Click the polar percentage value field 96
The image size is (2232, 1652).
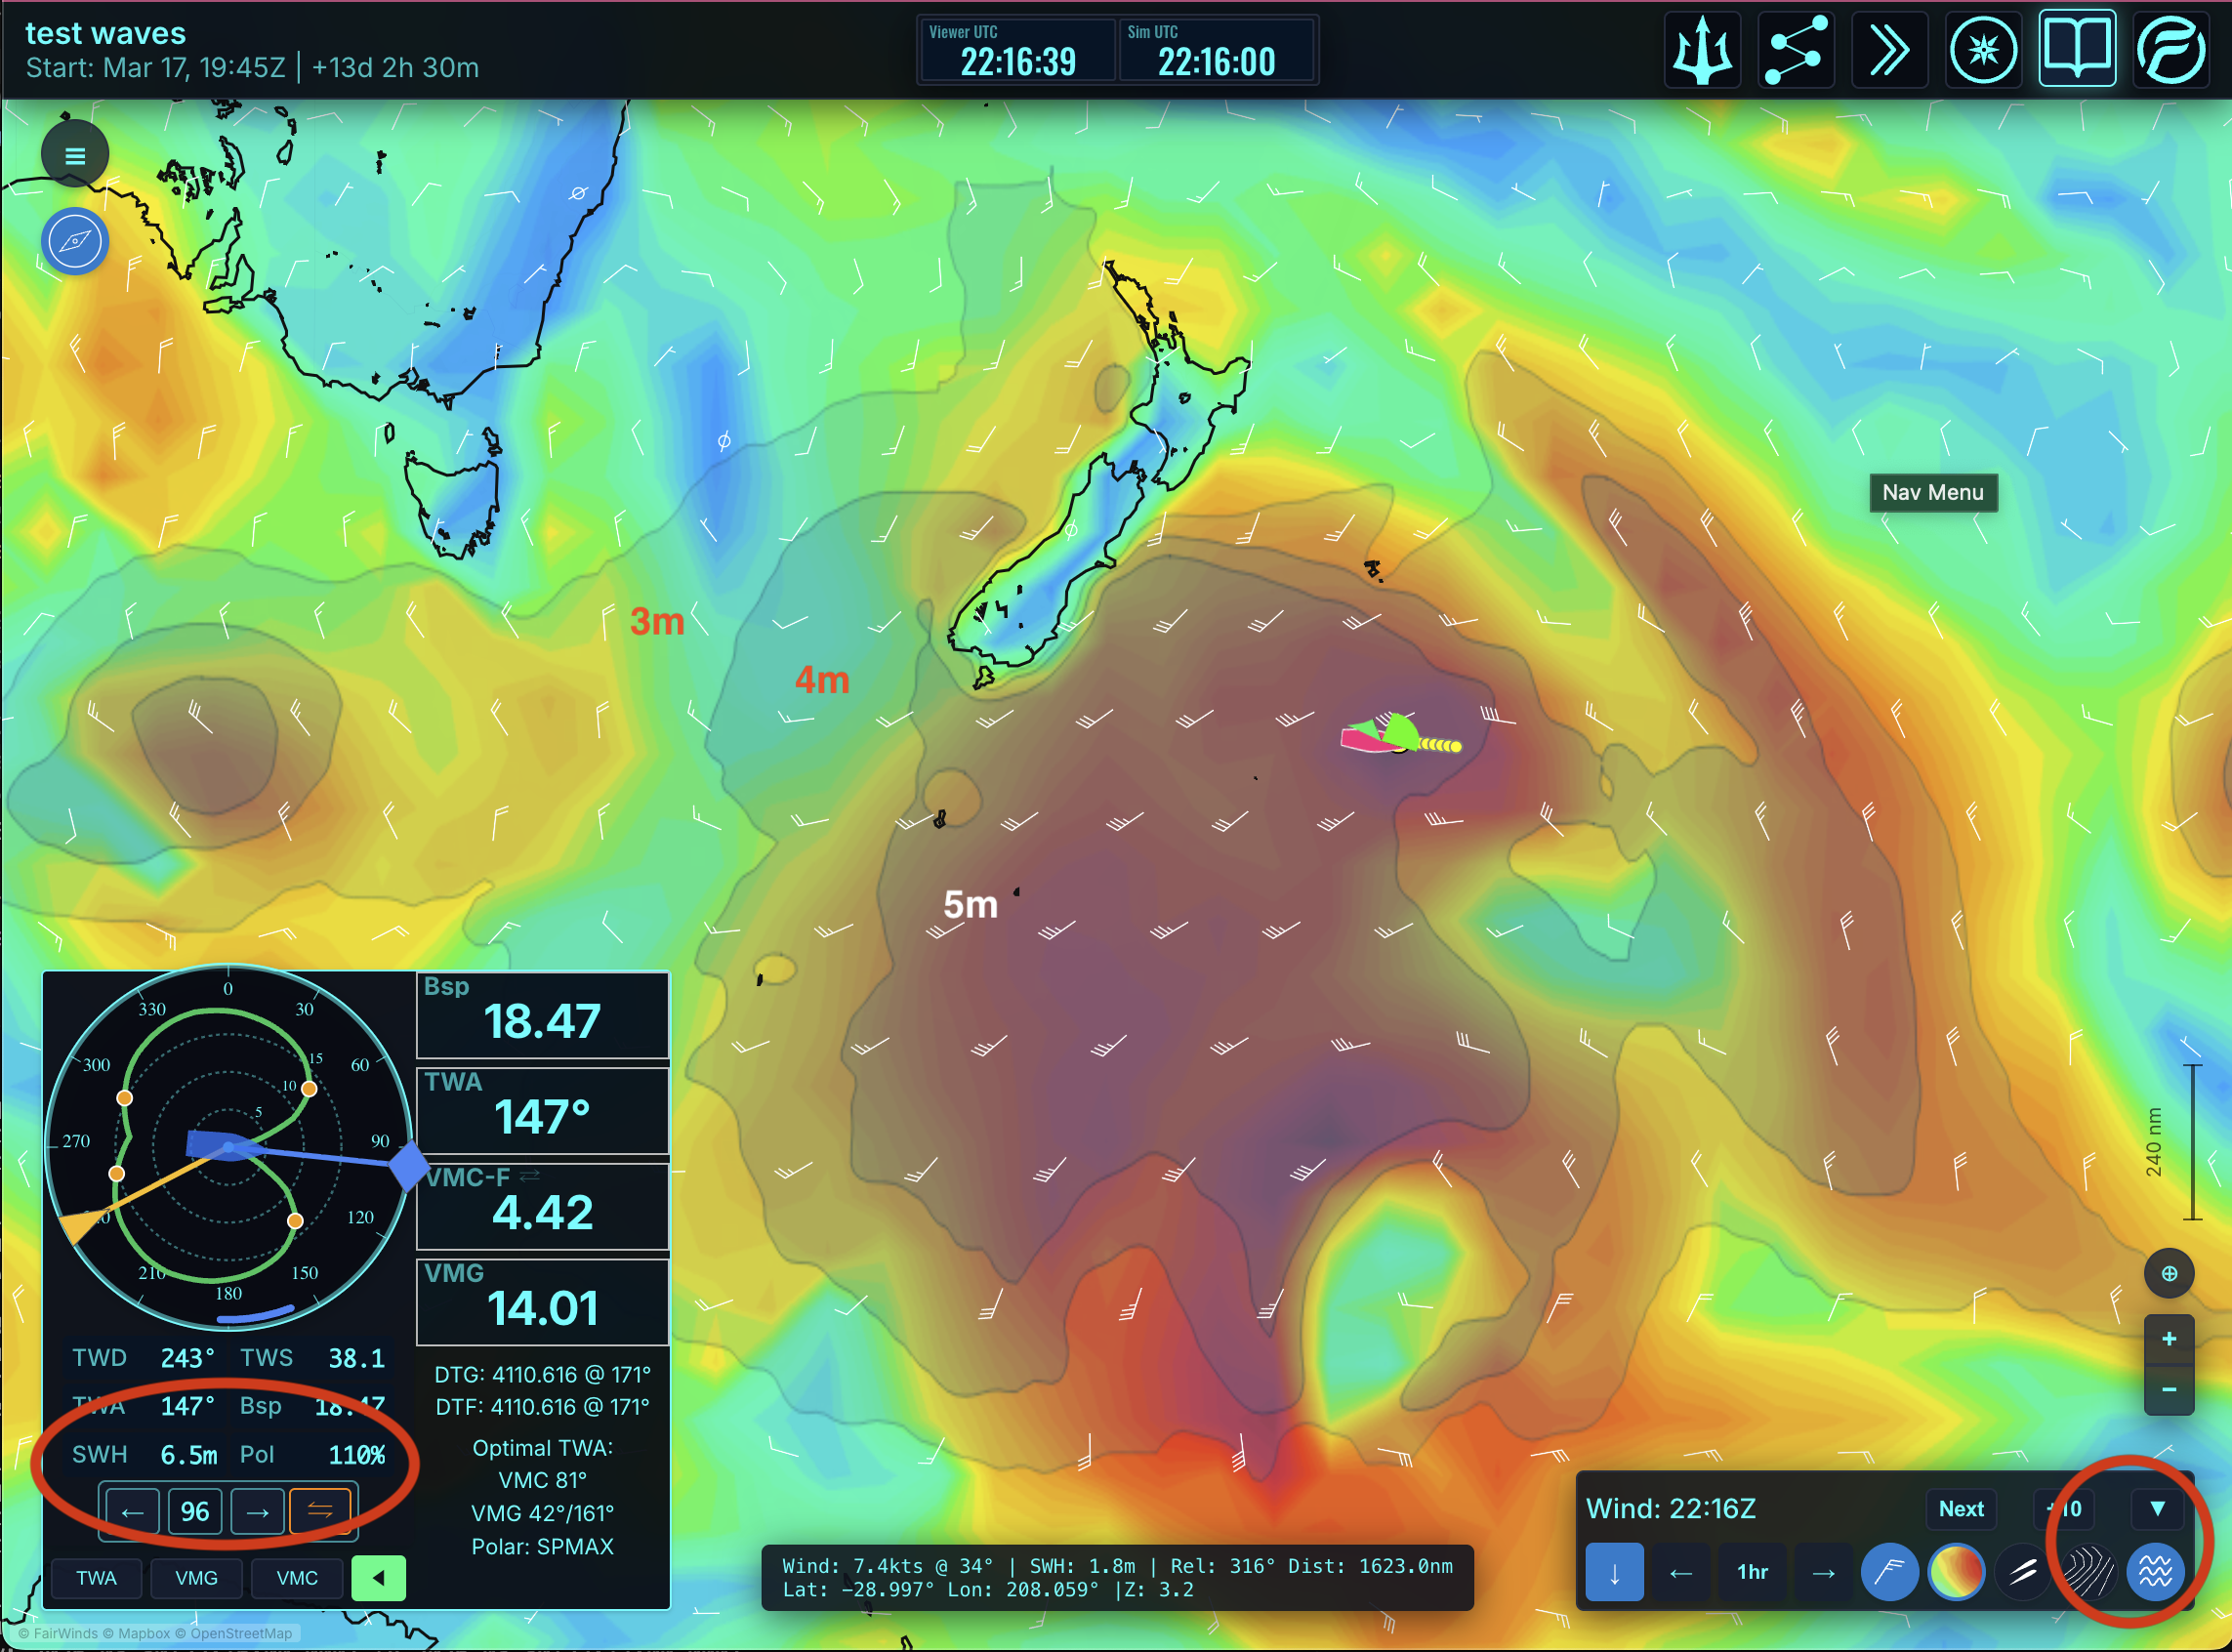tap(194, 1511)
